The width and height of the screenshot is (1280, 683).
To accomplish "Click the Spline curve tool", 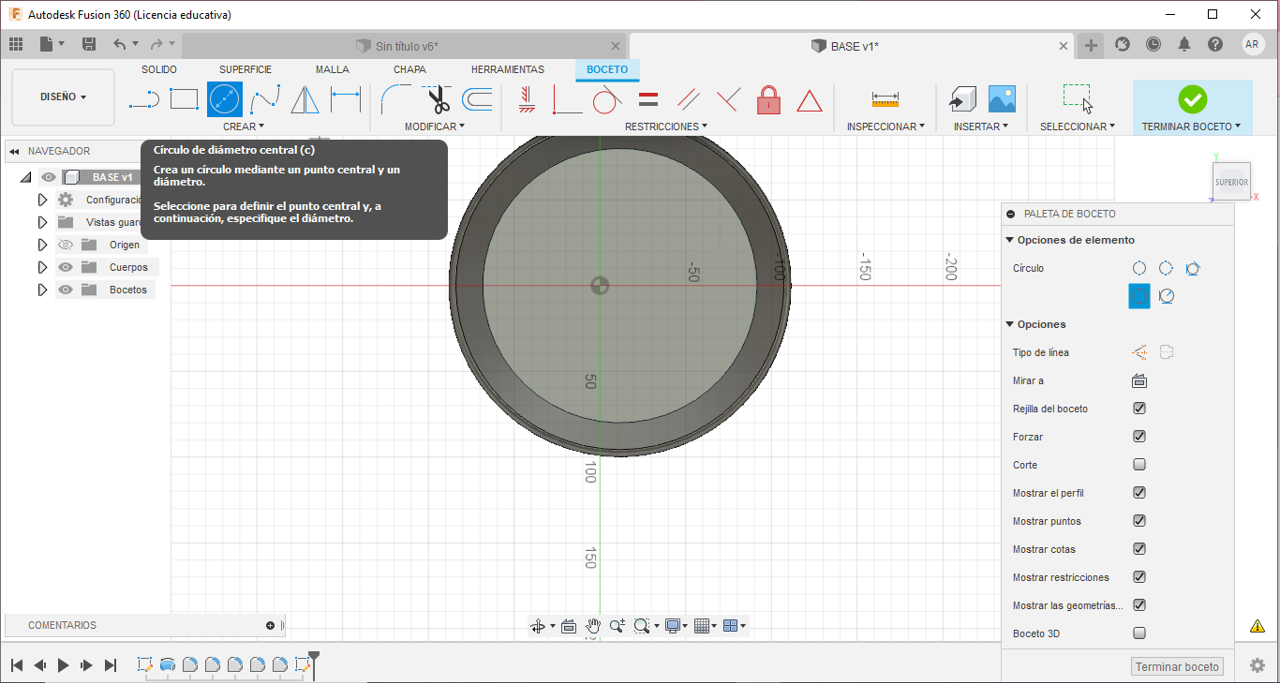I will point(265,100).
